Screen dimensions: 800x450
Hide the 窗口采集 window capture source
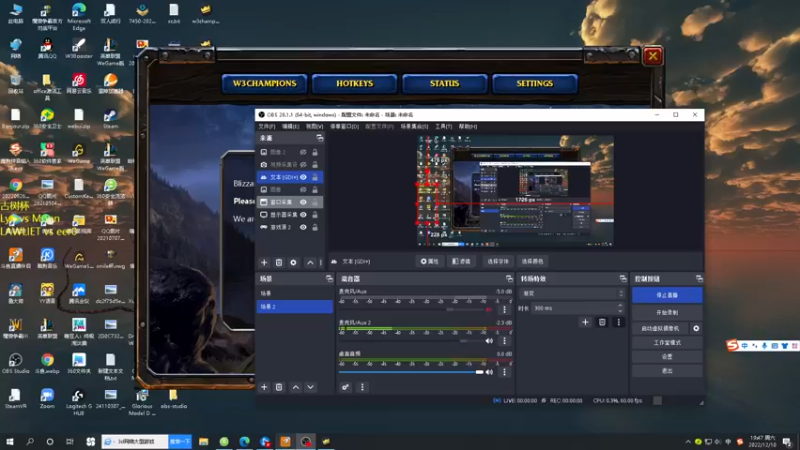coord(303,202)
